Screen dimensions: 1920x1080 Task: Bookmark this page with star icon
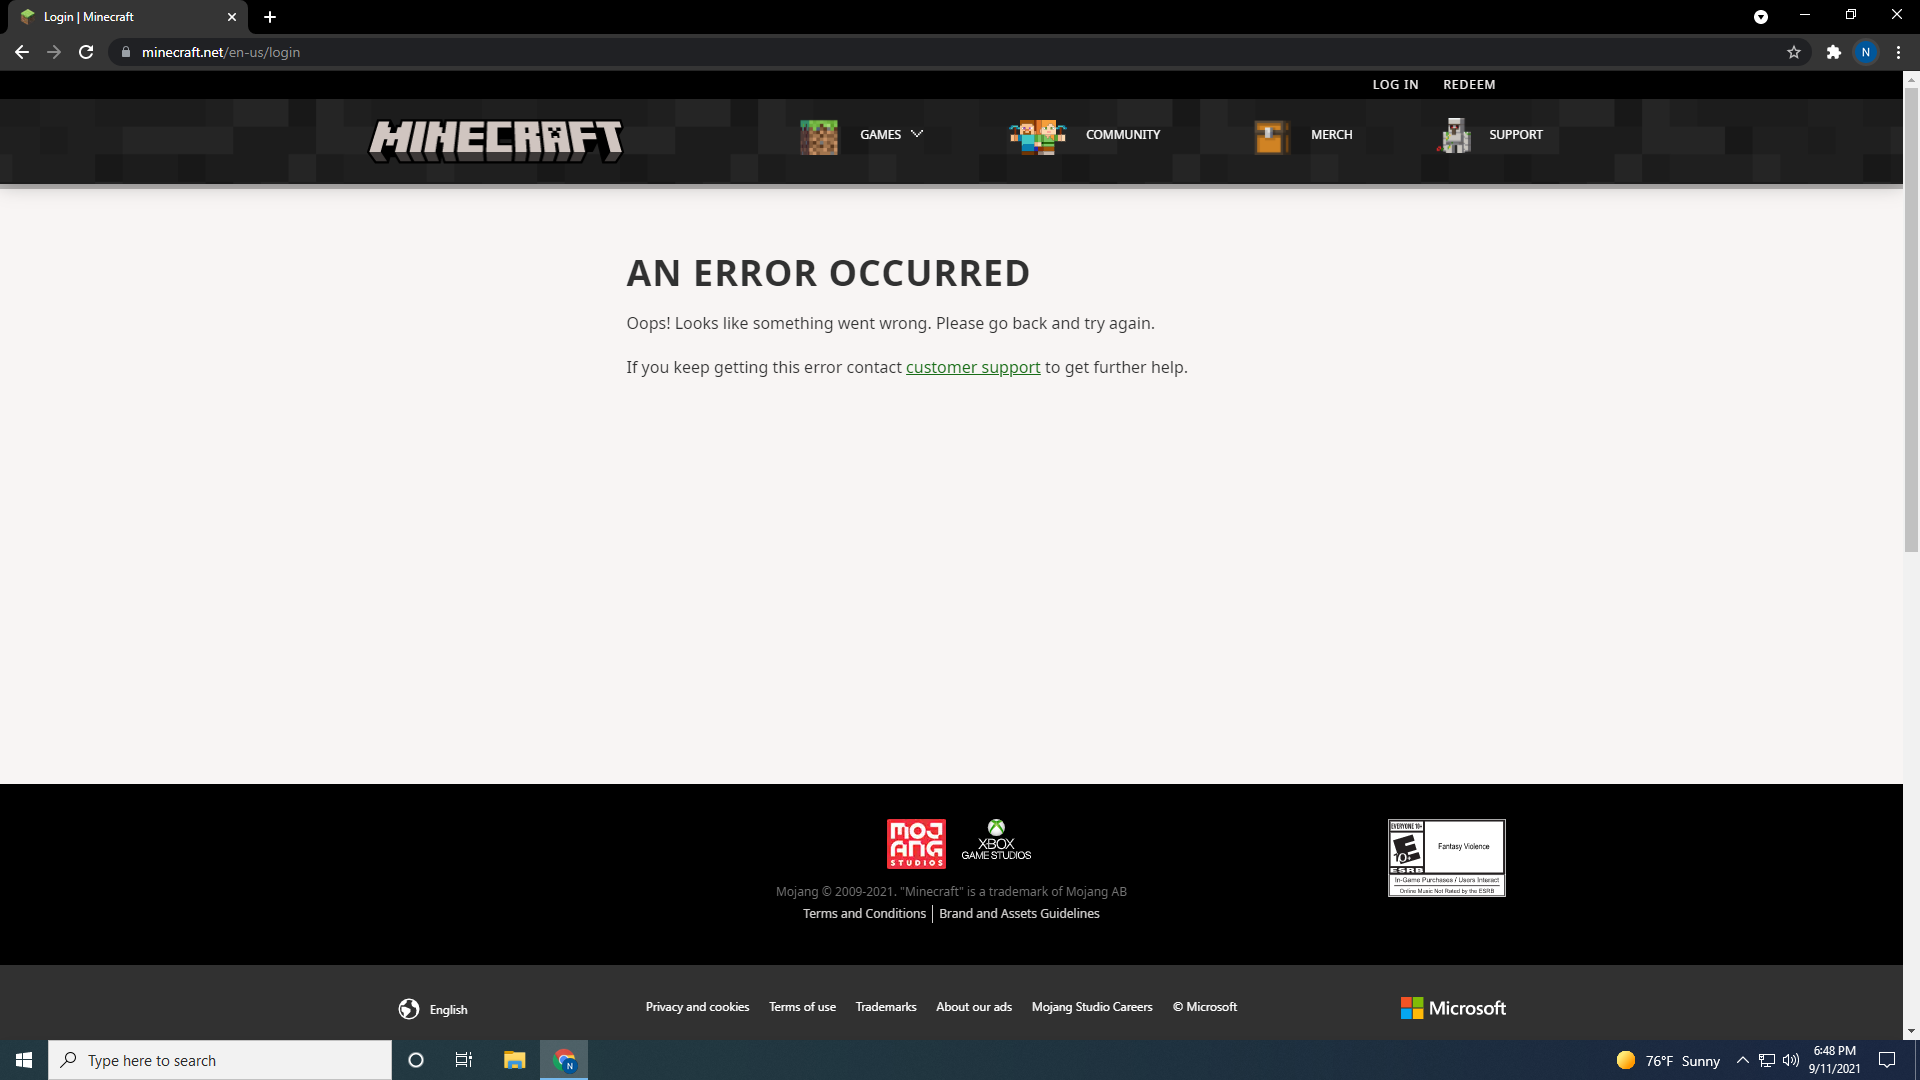[1794, 52]
